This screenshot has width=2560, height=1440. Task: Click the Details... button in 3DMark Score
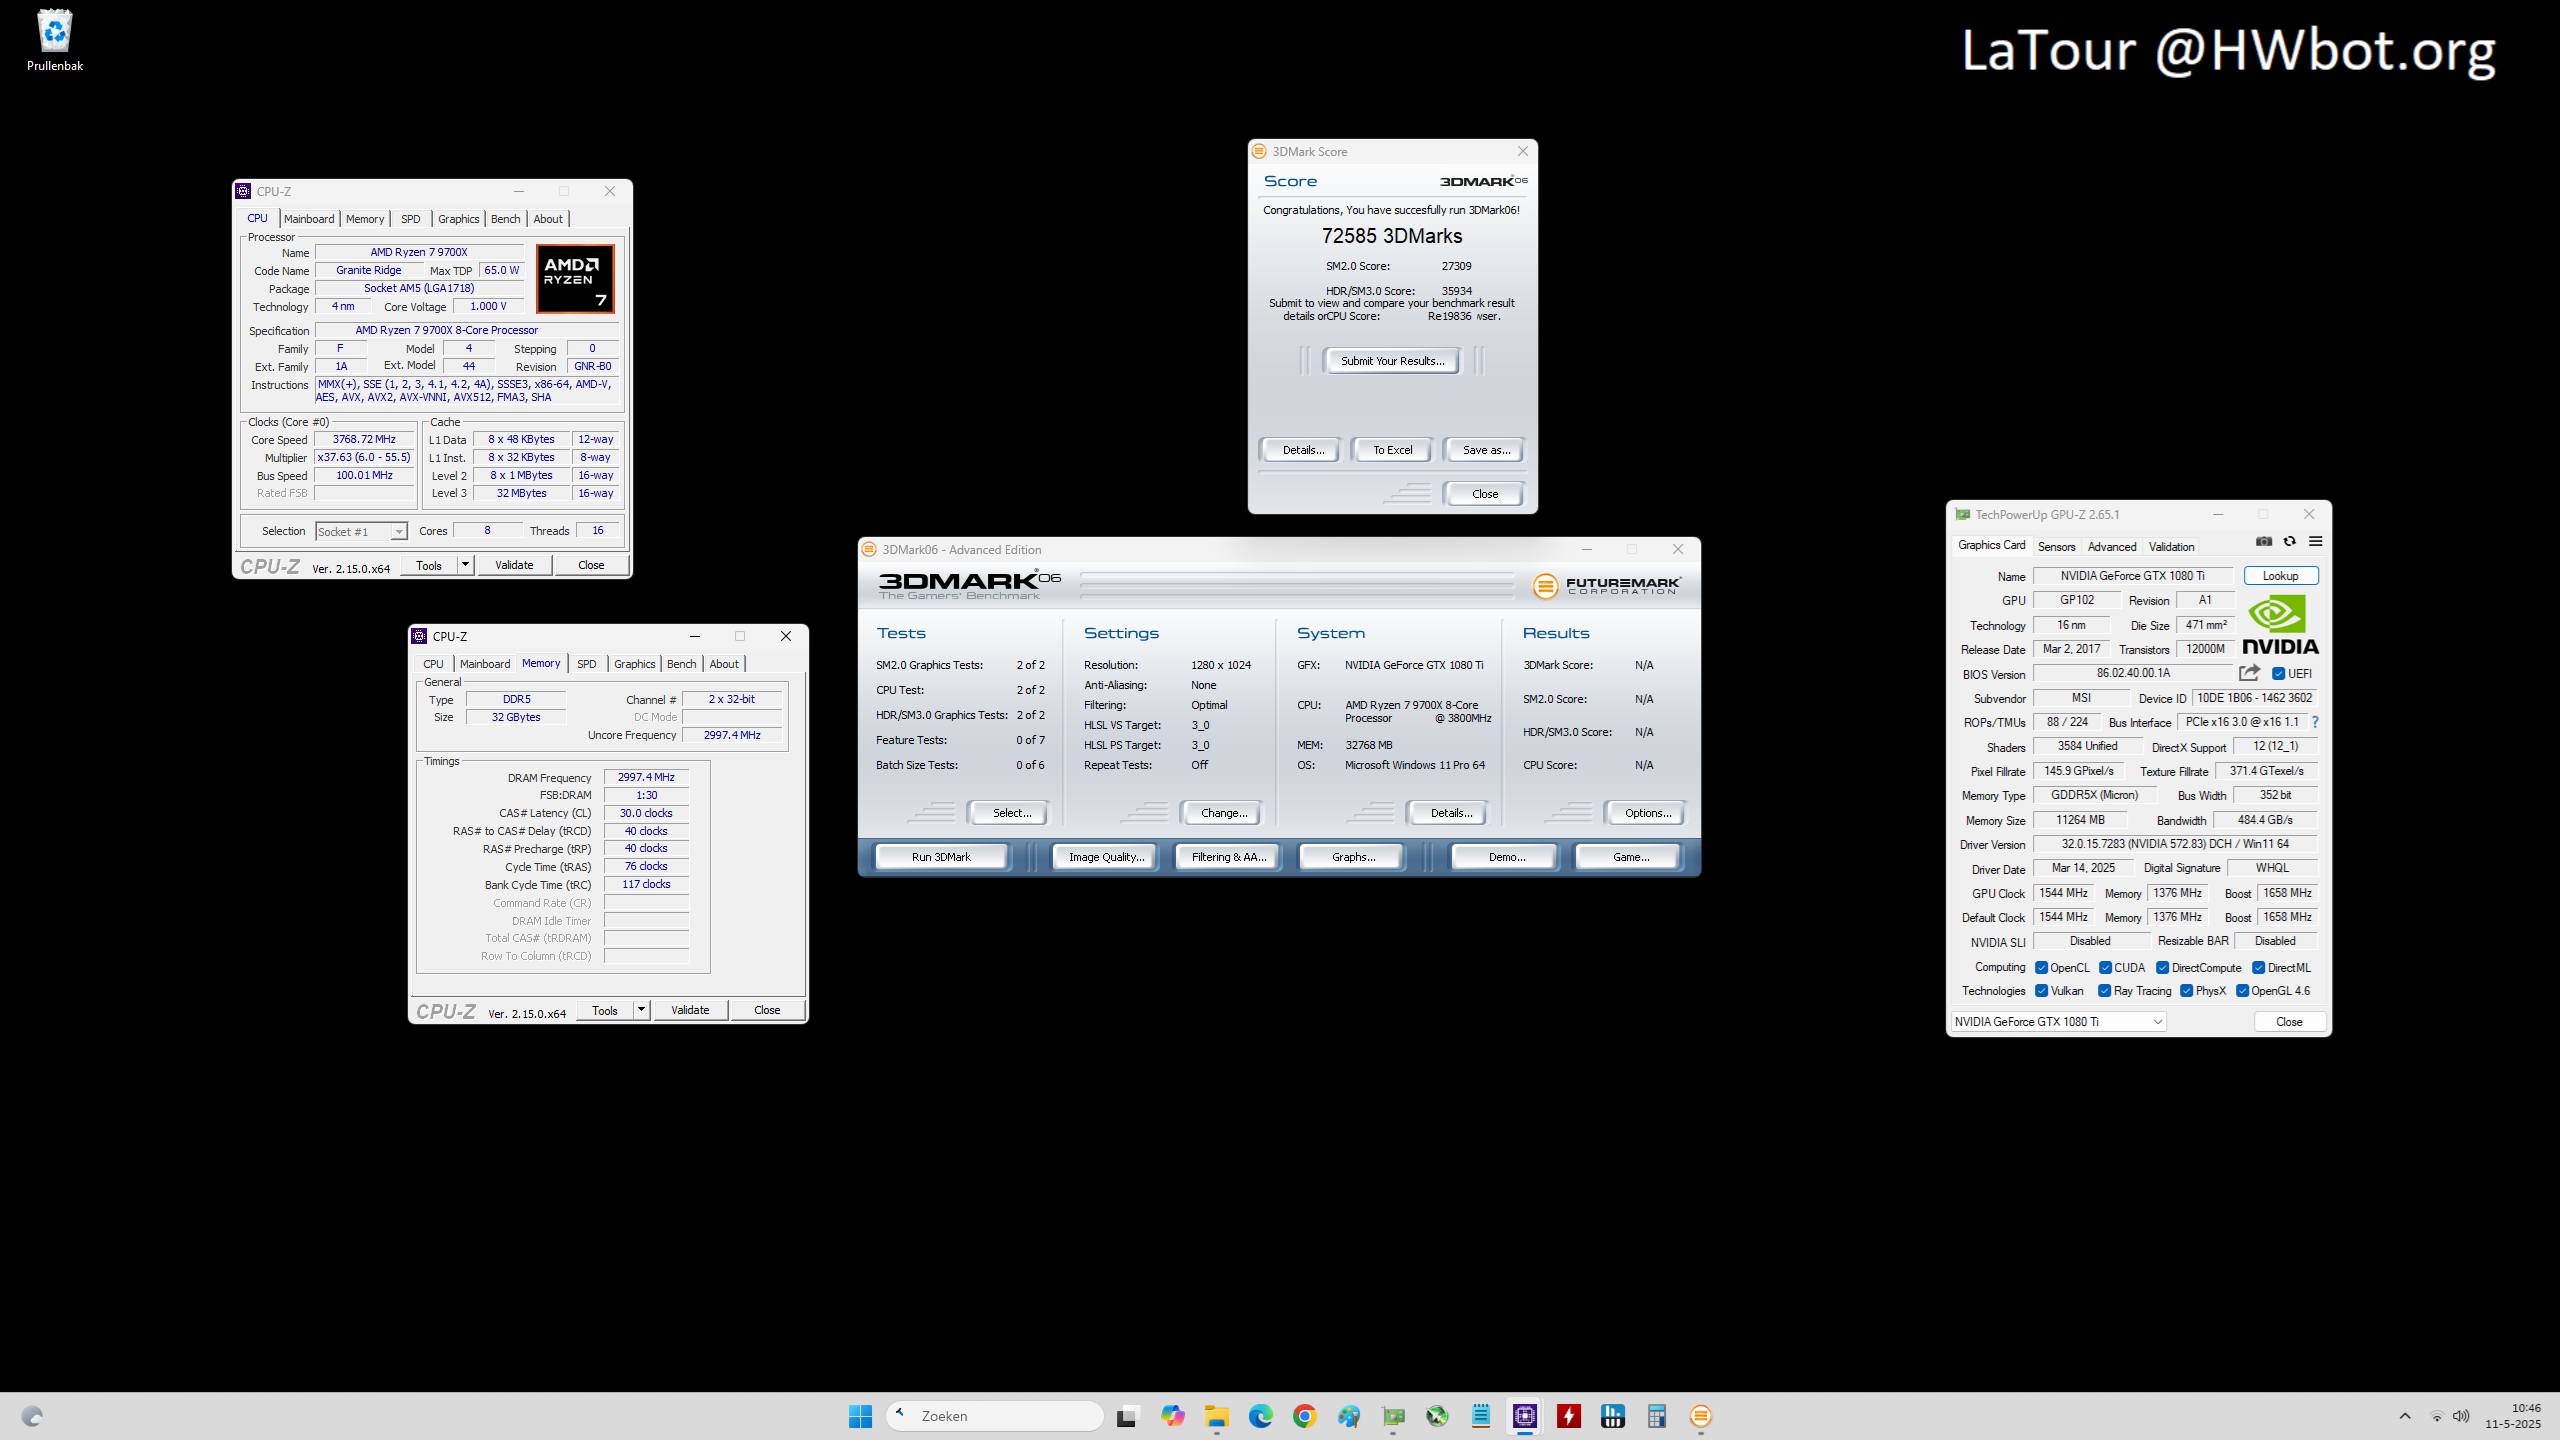1302,450
